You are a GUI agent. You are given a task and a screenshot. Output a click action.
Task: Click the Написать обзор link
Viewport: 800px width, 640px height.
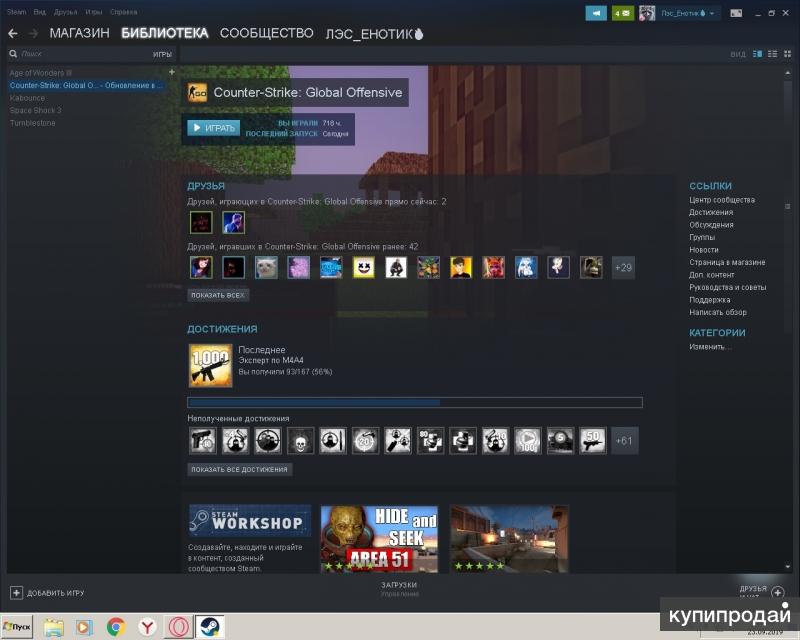pos(718,312)
